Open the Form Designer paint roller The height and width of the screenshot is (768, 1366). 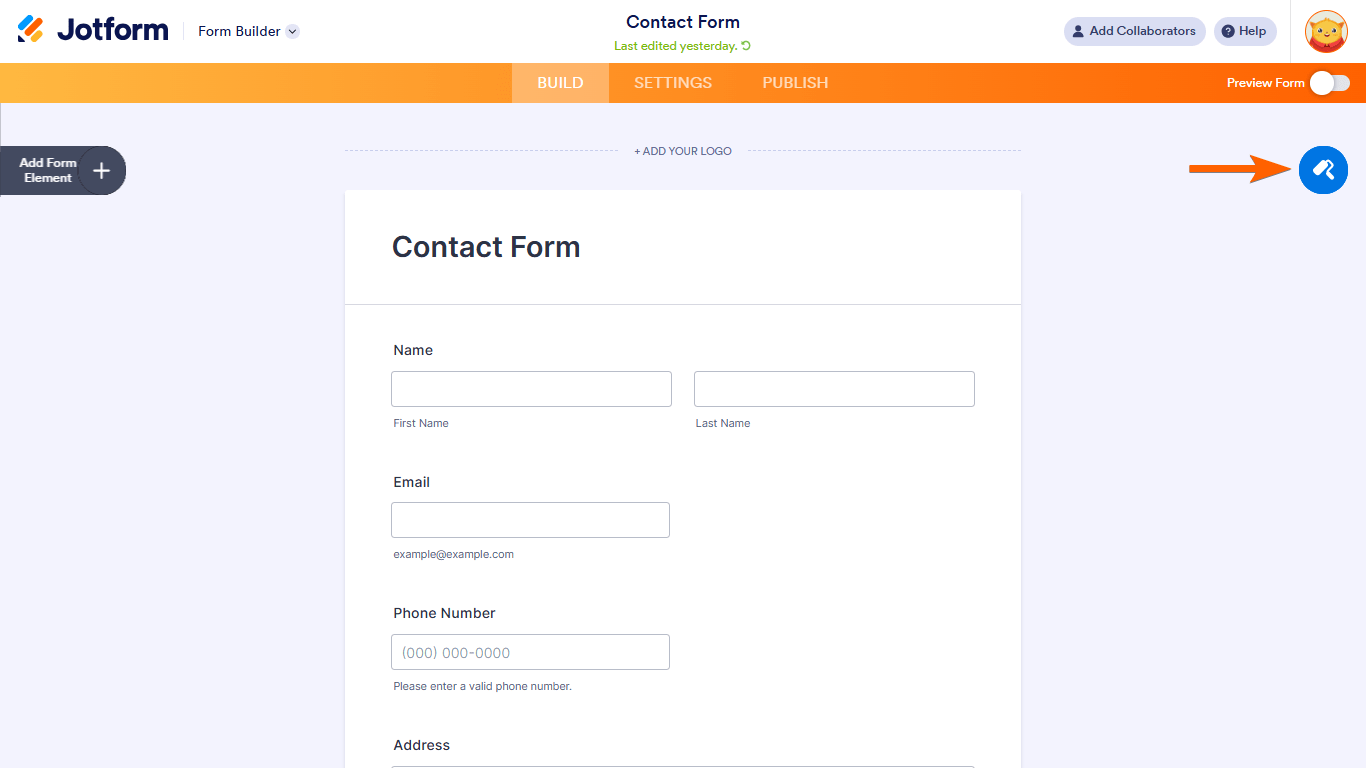[1323, 170]
